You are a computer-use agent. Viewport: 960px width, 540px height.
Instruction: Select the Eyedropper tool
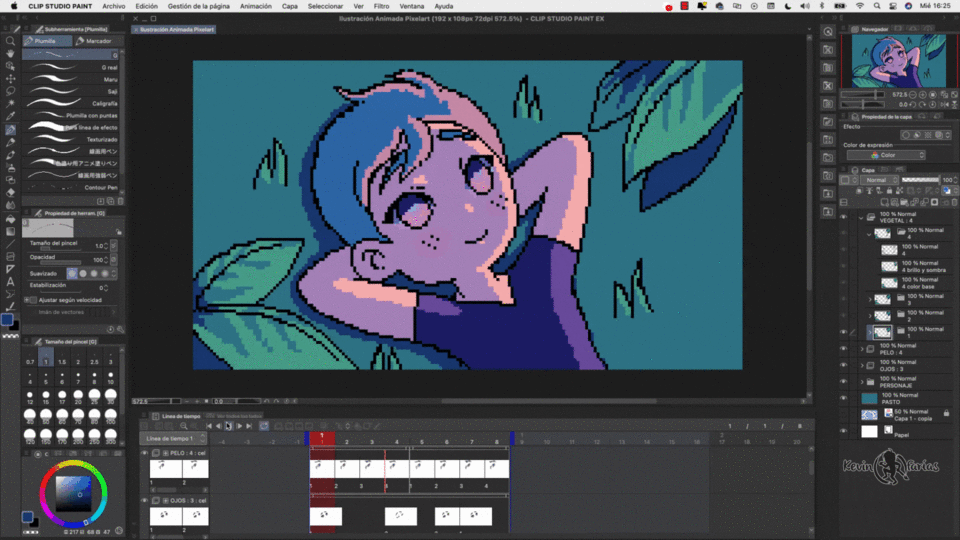10,116
